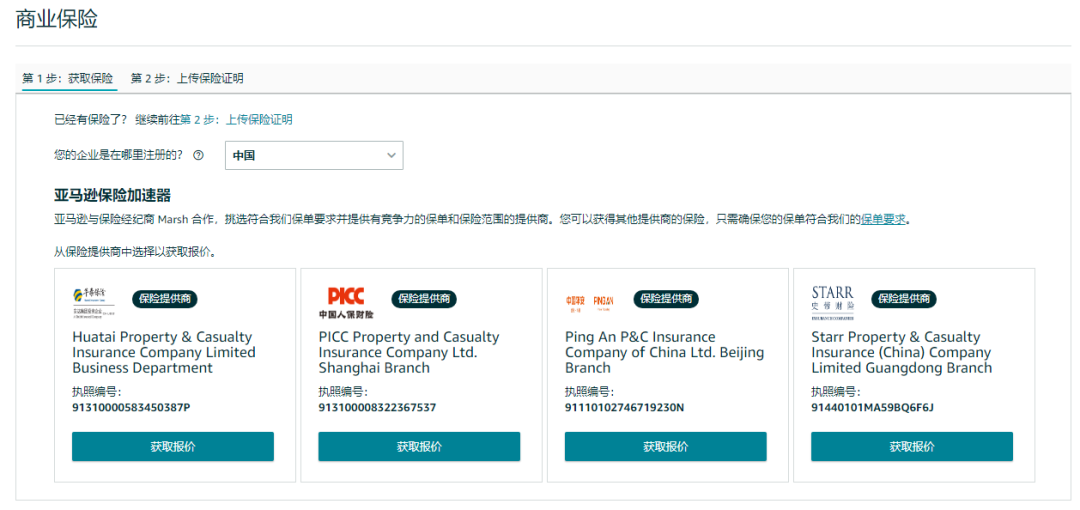The image size is (1080, 510).
Task: Click the Huatai insurance logo
Action: click(x=94, y=301)
